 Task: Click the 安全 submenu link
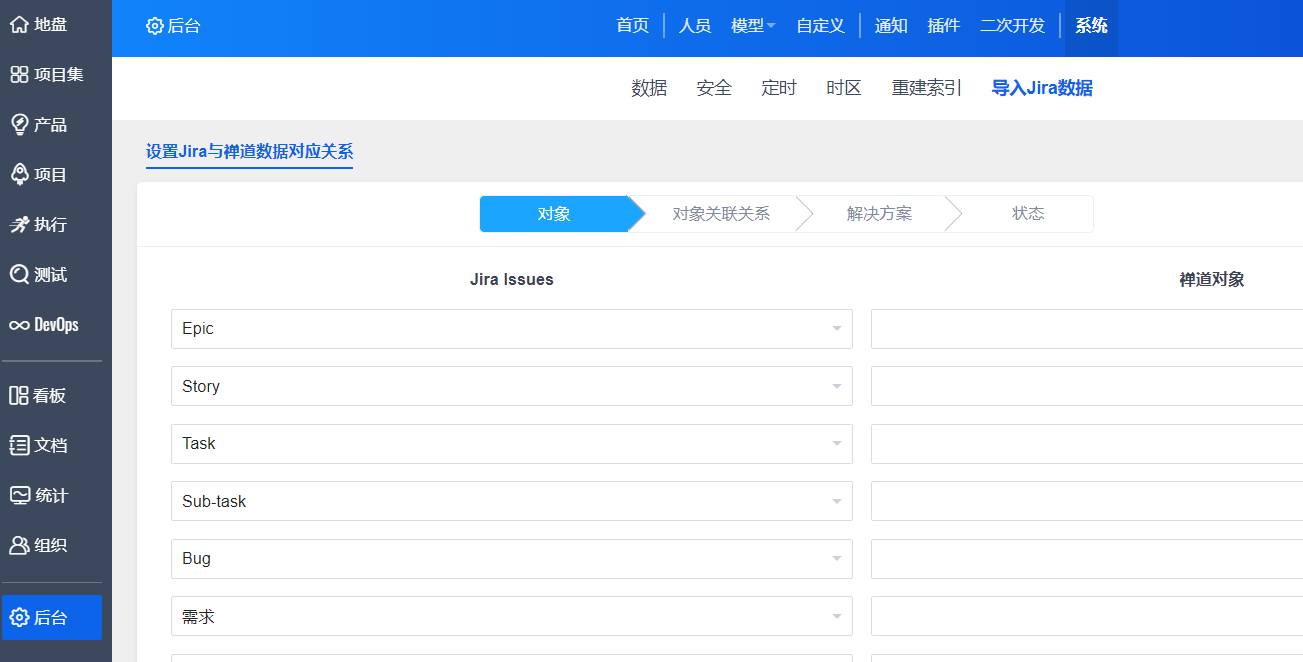(x=714, y=88)
